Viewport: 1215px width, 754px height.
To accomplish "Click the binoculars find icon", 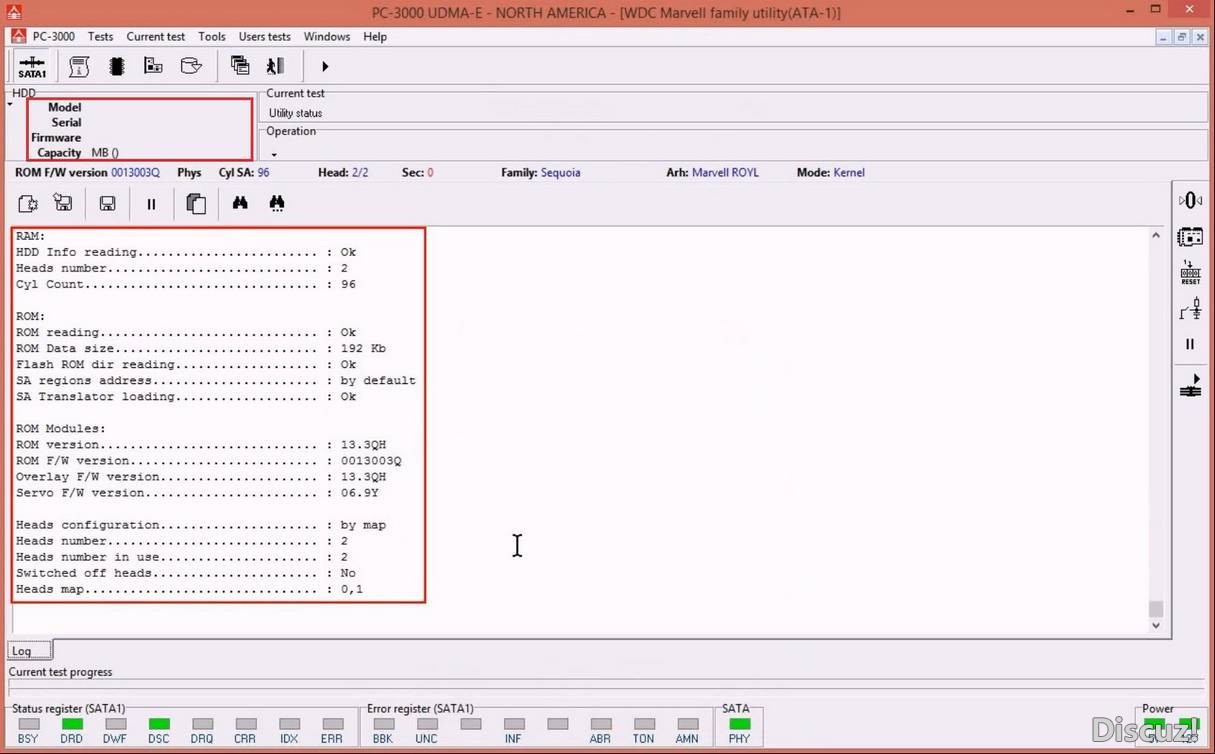I will coord(240,203).
